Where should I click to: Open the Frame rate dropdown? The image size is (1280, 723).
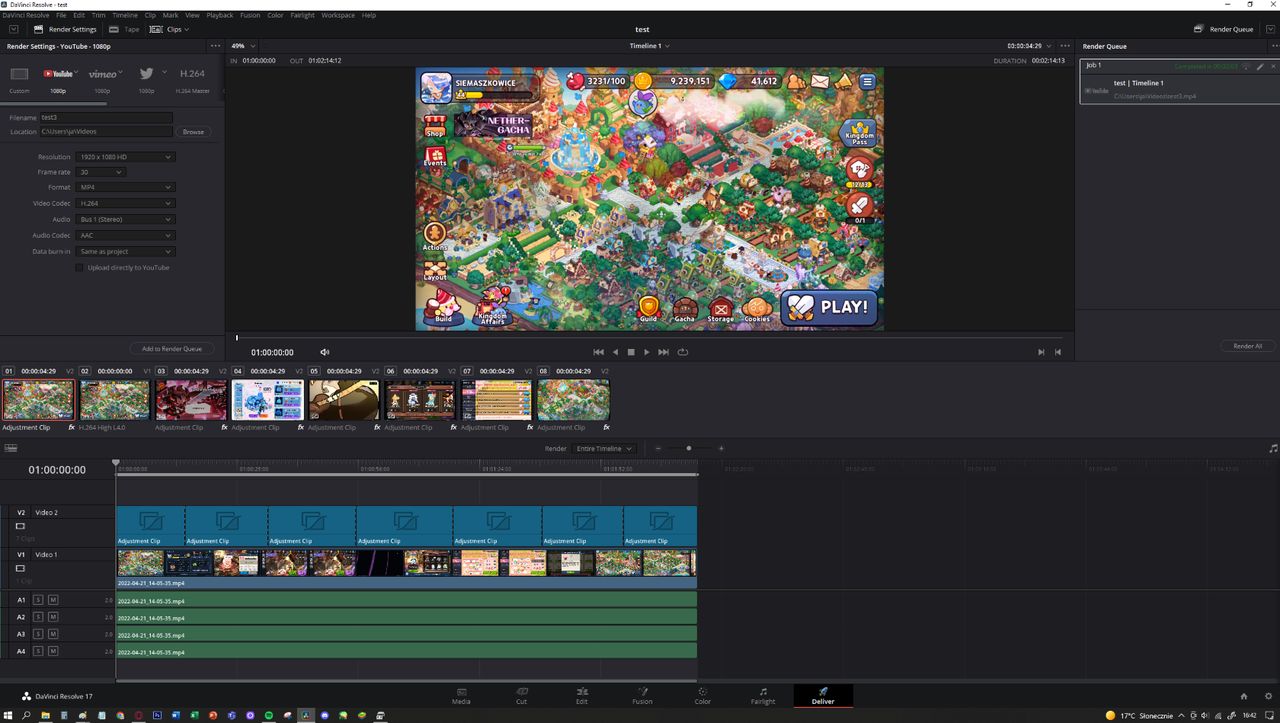[100, 172]
